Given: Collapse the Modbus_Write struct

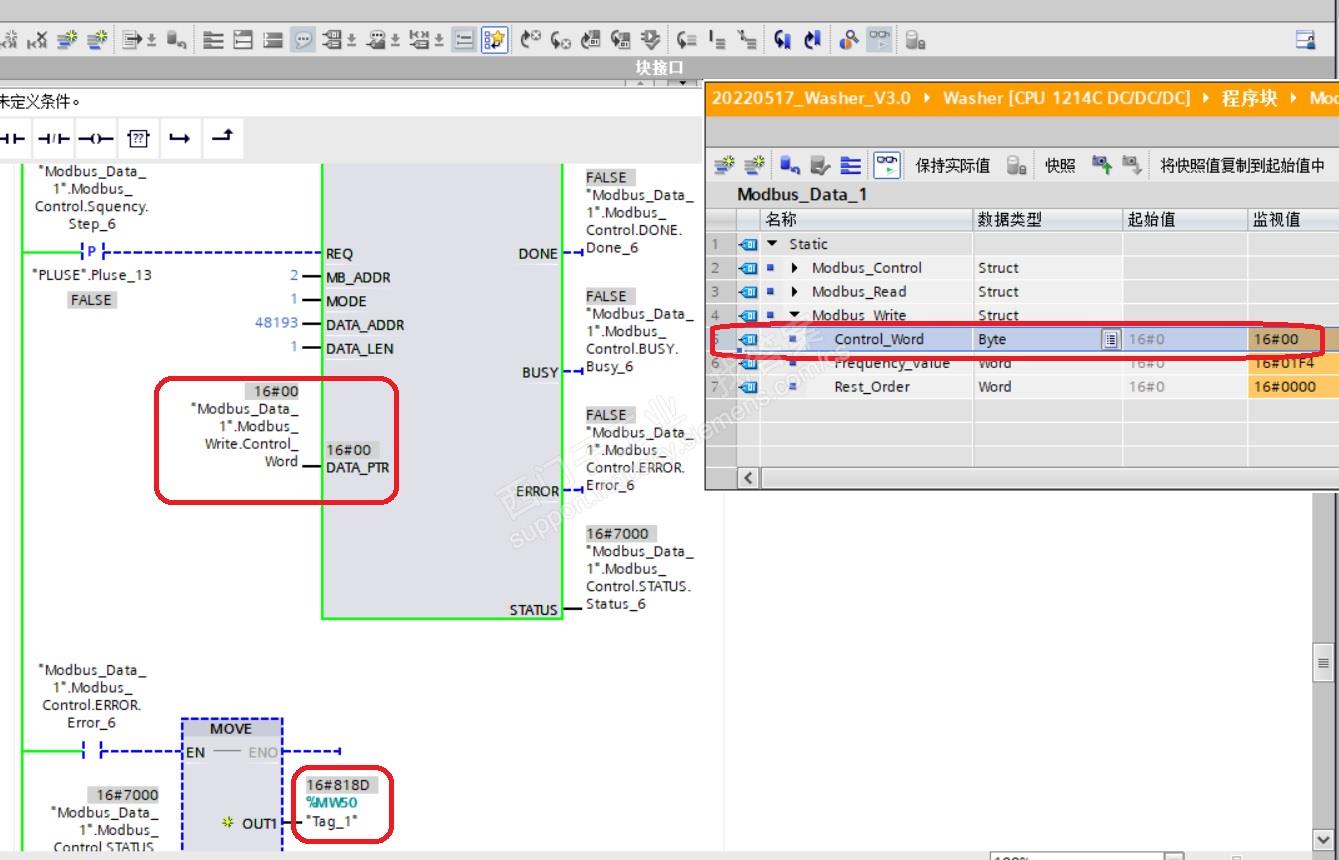Looking at the screenshot, I should (x=795, y=316).
